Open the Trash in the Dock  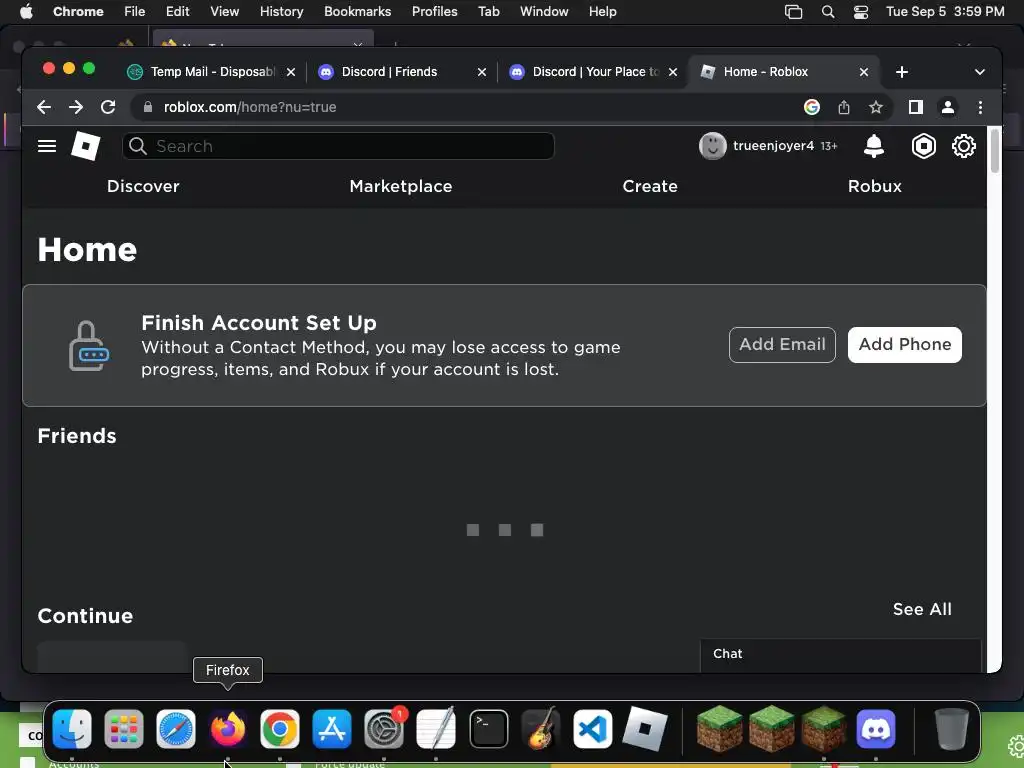[951, 728]
